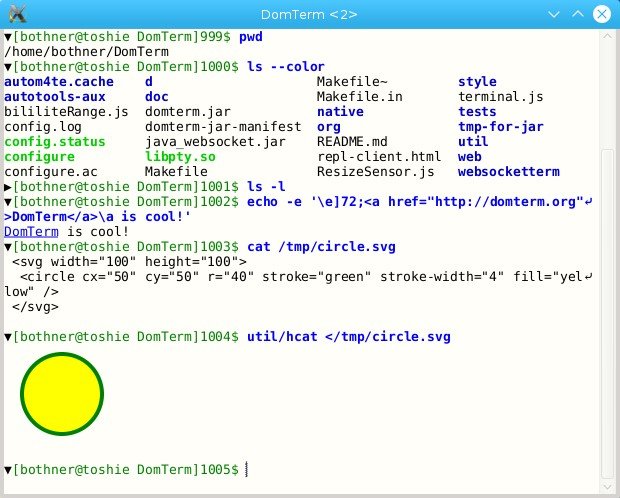Click the </svg> closing tag line

[x=35, y=307]
